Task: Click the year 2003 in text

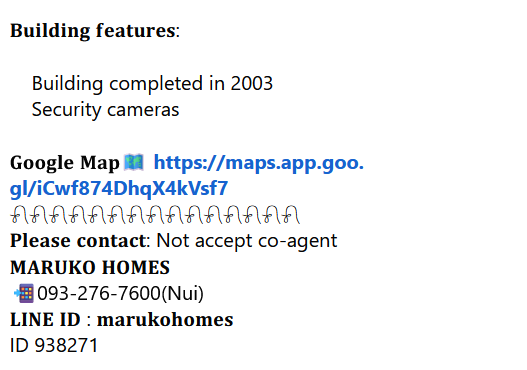Action: coord(252,83)
